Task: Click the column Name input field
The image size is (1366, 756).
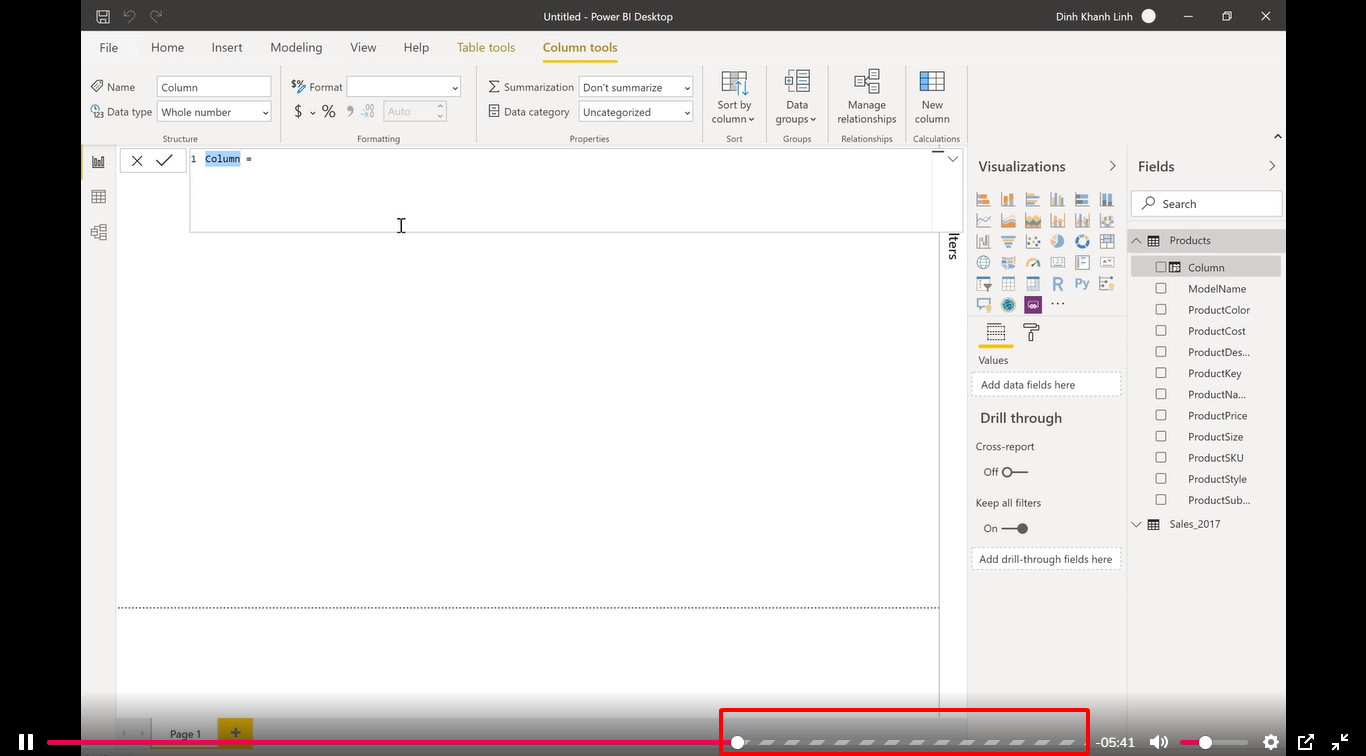Action: (x=214, y=87)
